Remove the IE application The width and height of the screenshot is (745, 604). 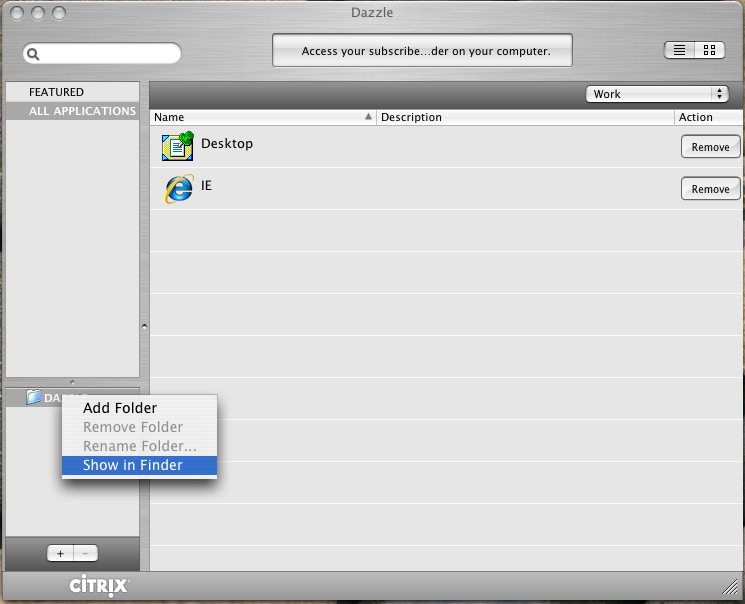(710, 189)
